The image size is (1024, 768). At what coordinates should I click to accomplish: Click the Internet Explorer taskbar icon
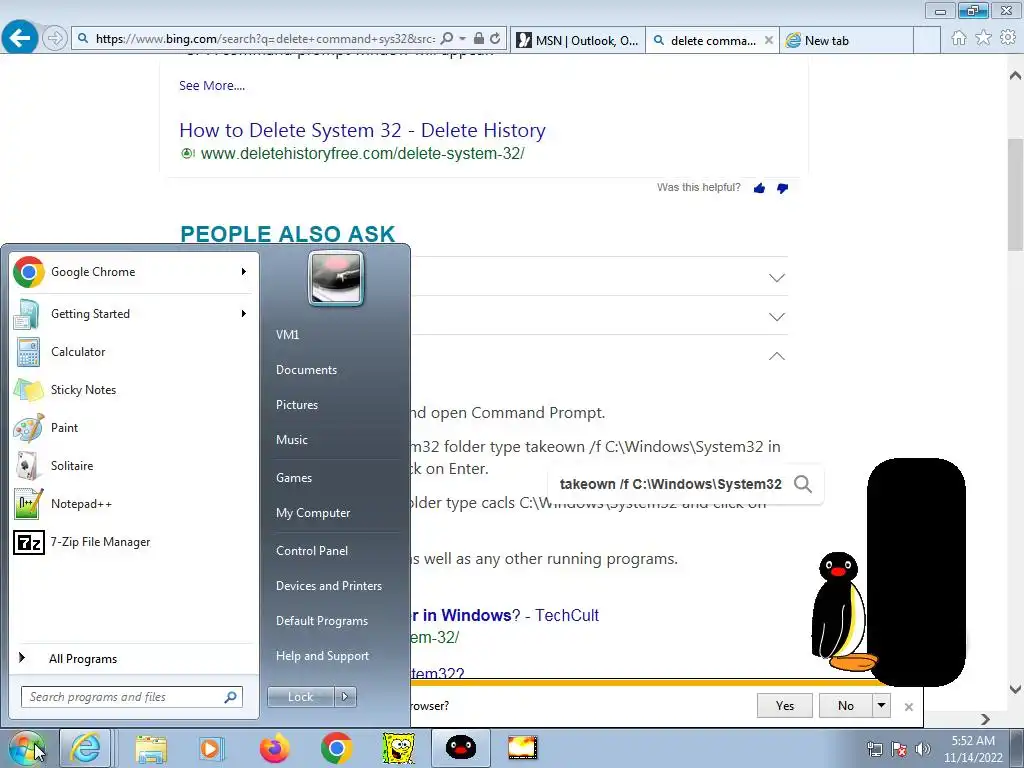click(x=86, y=748)
